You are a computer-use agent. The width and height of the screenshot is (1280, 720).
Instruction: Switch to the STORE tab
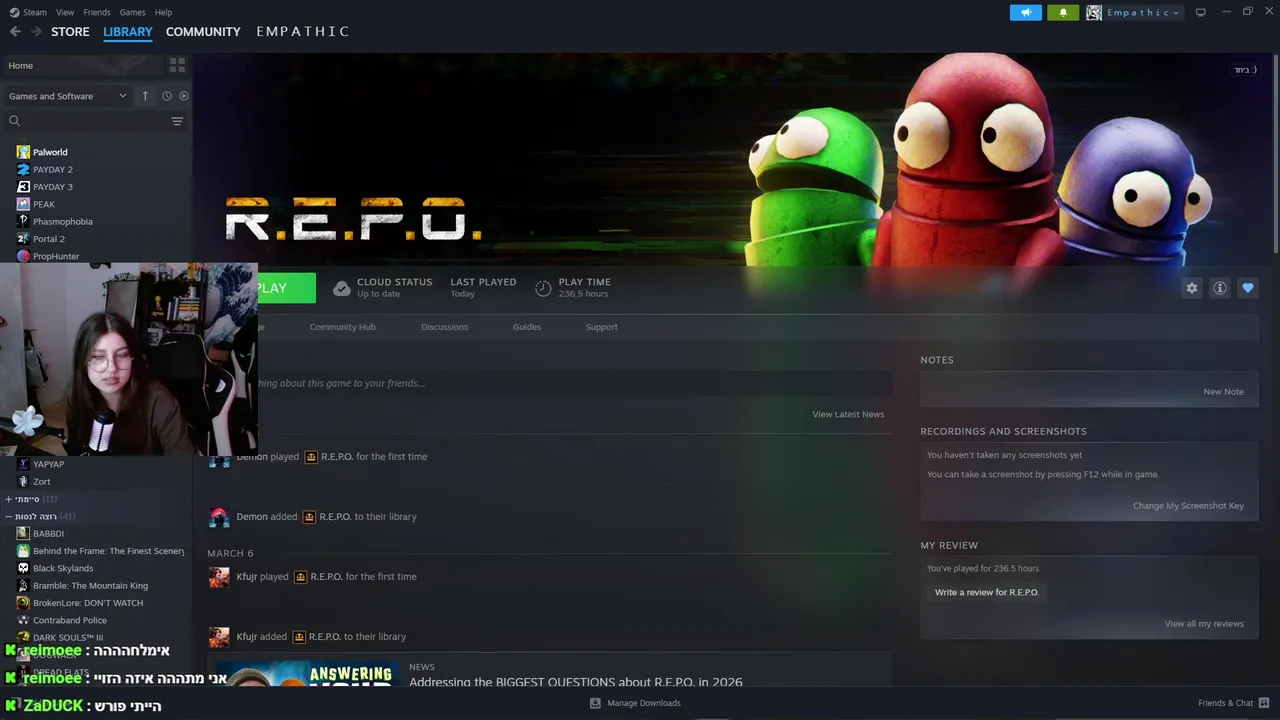click(70, 32)
